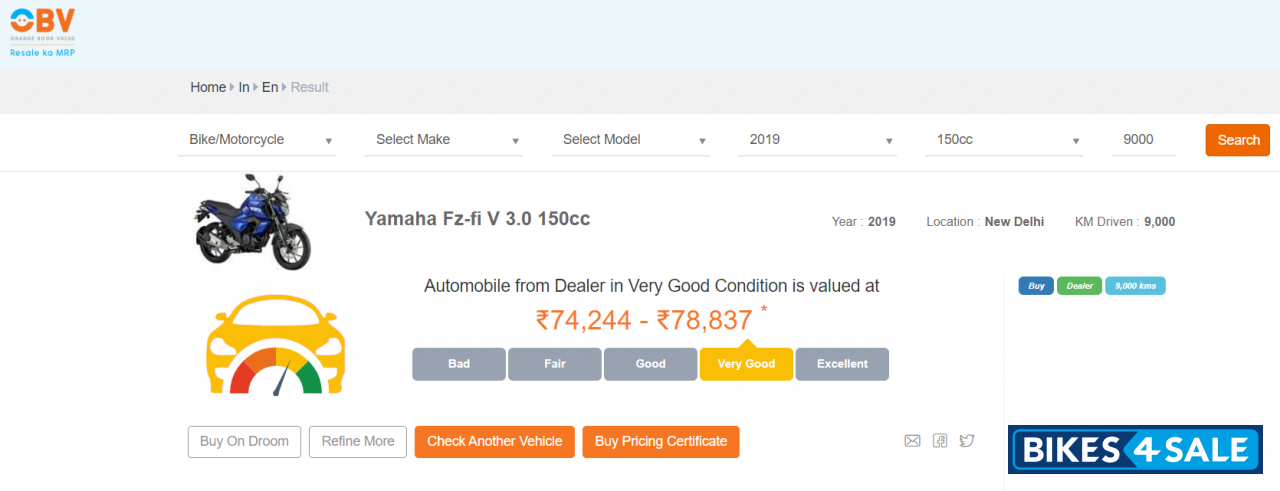Click the Bikes4Sale watermark logo
The image size is (1280, 491).
point(1135,449)
